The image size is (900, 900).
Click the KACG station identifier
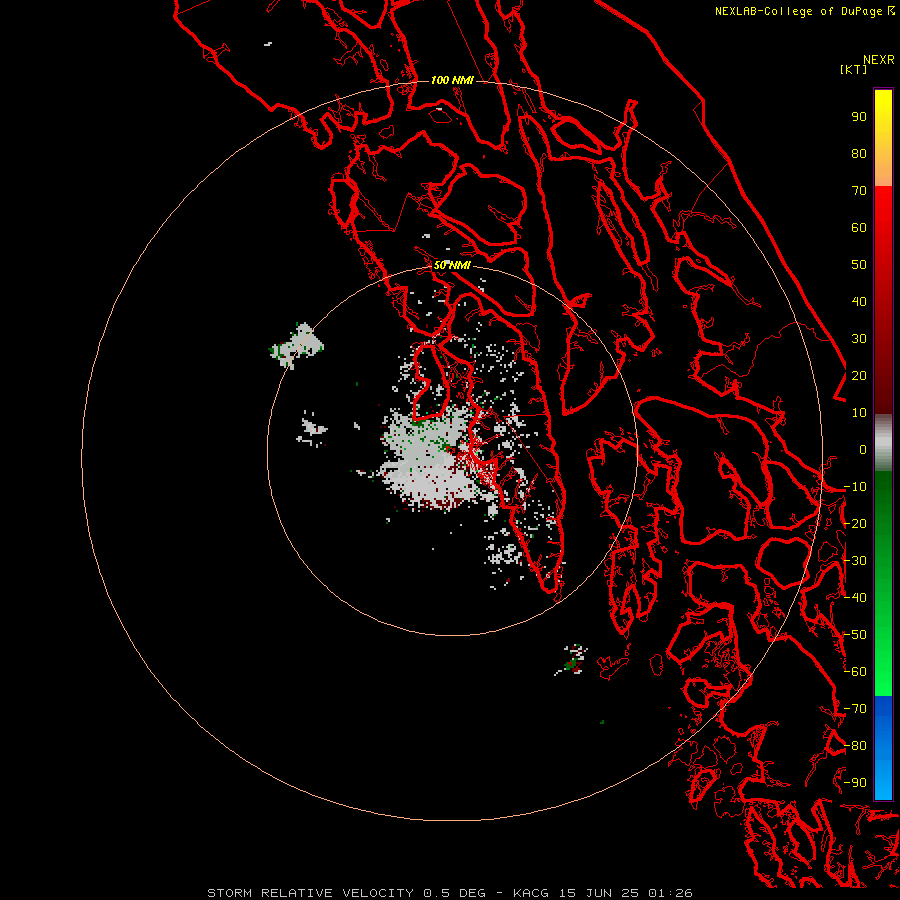coord(531,893)
